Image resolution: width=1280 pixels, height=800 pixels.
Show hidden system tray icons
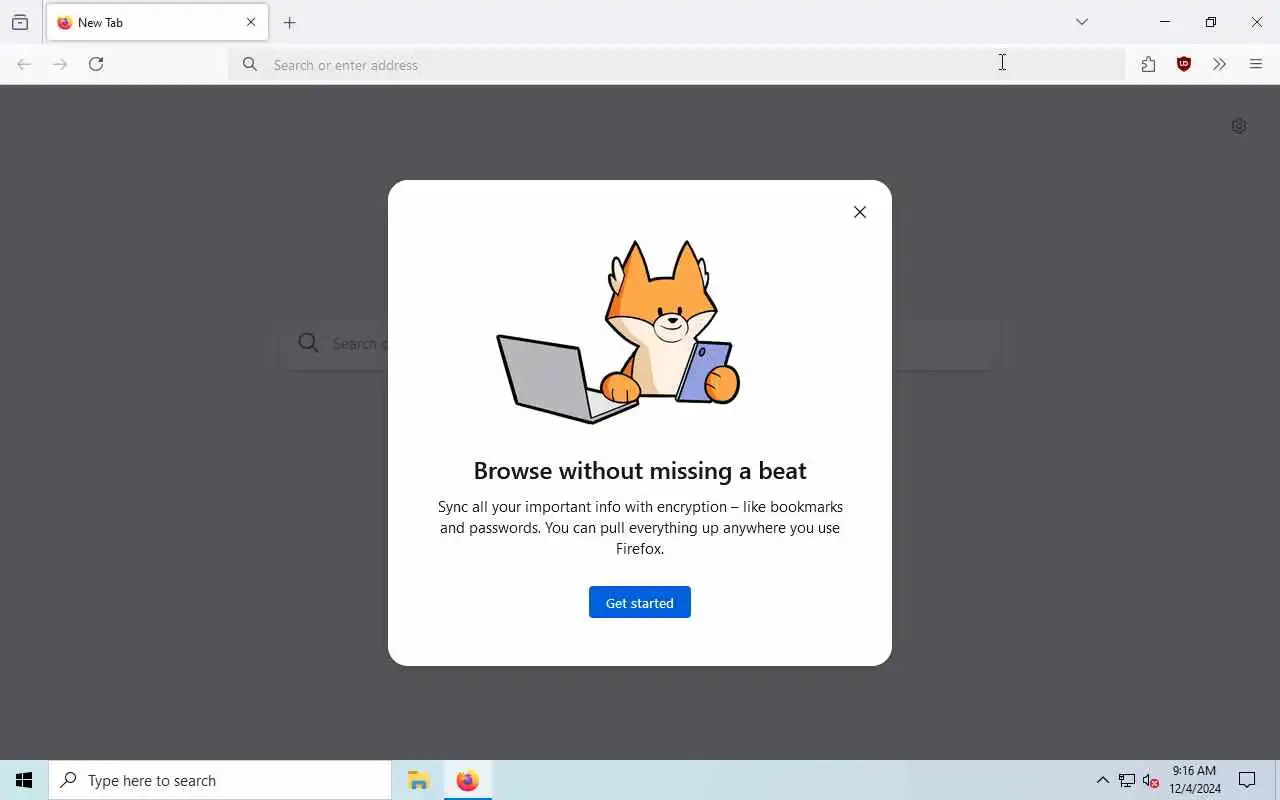[1102, 780]
